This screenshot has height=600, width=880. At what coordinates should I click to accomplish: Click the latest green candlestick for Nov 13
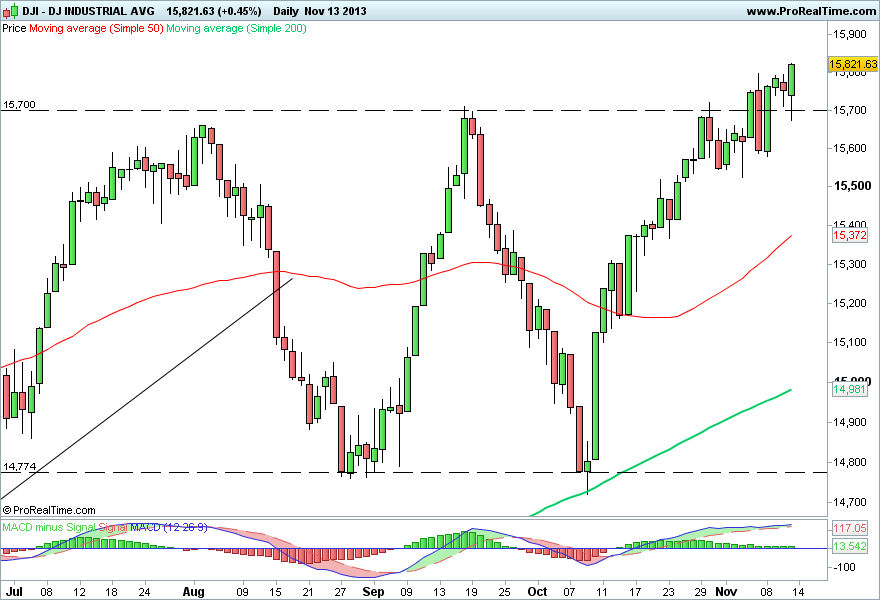tap(792, 80)
